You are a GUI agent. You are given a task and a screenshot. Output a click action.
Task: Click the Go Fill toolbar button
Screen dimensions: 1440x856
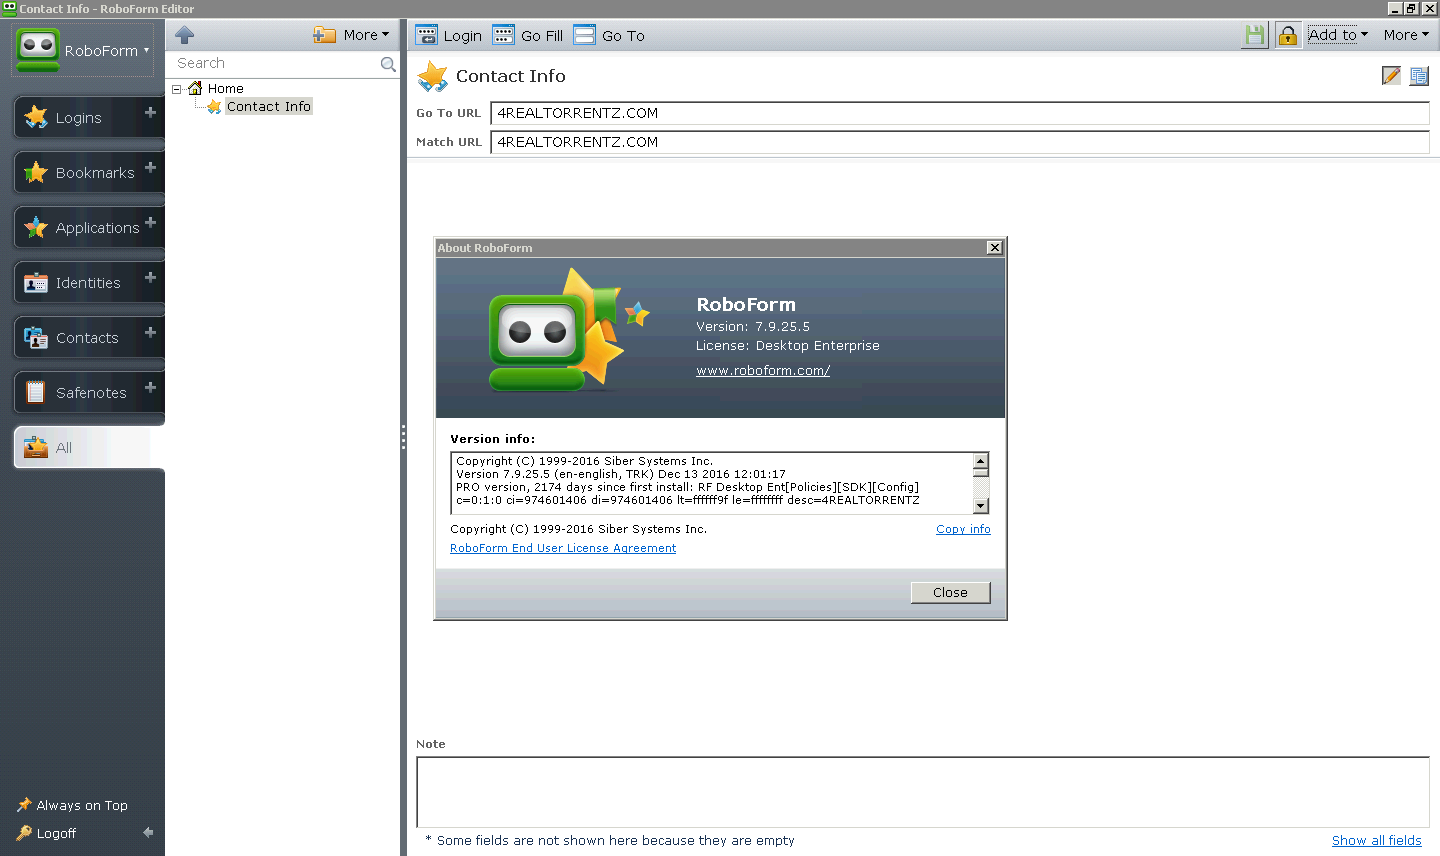[528, 36]
